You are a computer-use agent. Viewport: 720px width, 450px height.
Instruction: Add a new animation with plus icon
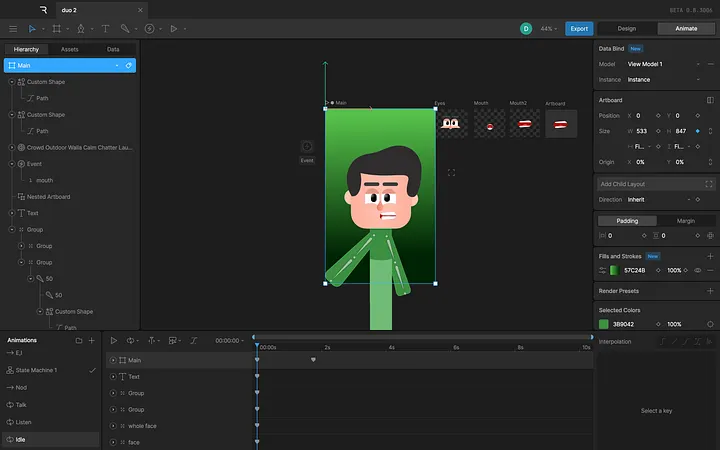point(92,341)
